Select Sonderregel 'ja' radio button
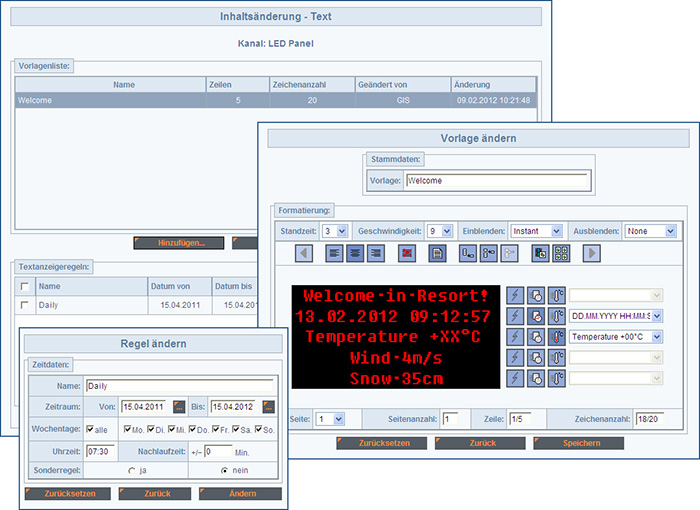The image size is (700, 510). (x=132, y=471)
